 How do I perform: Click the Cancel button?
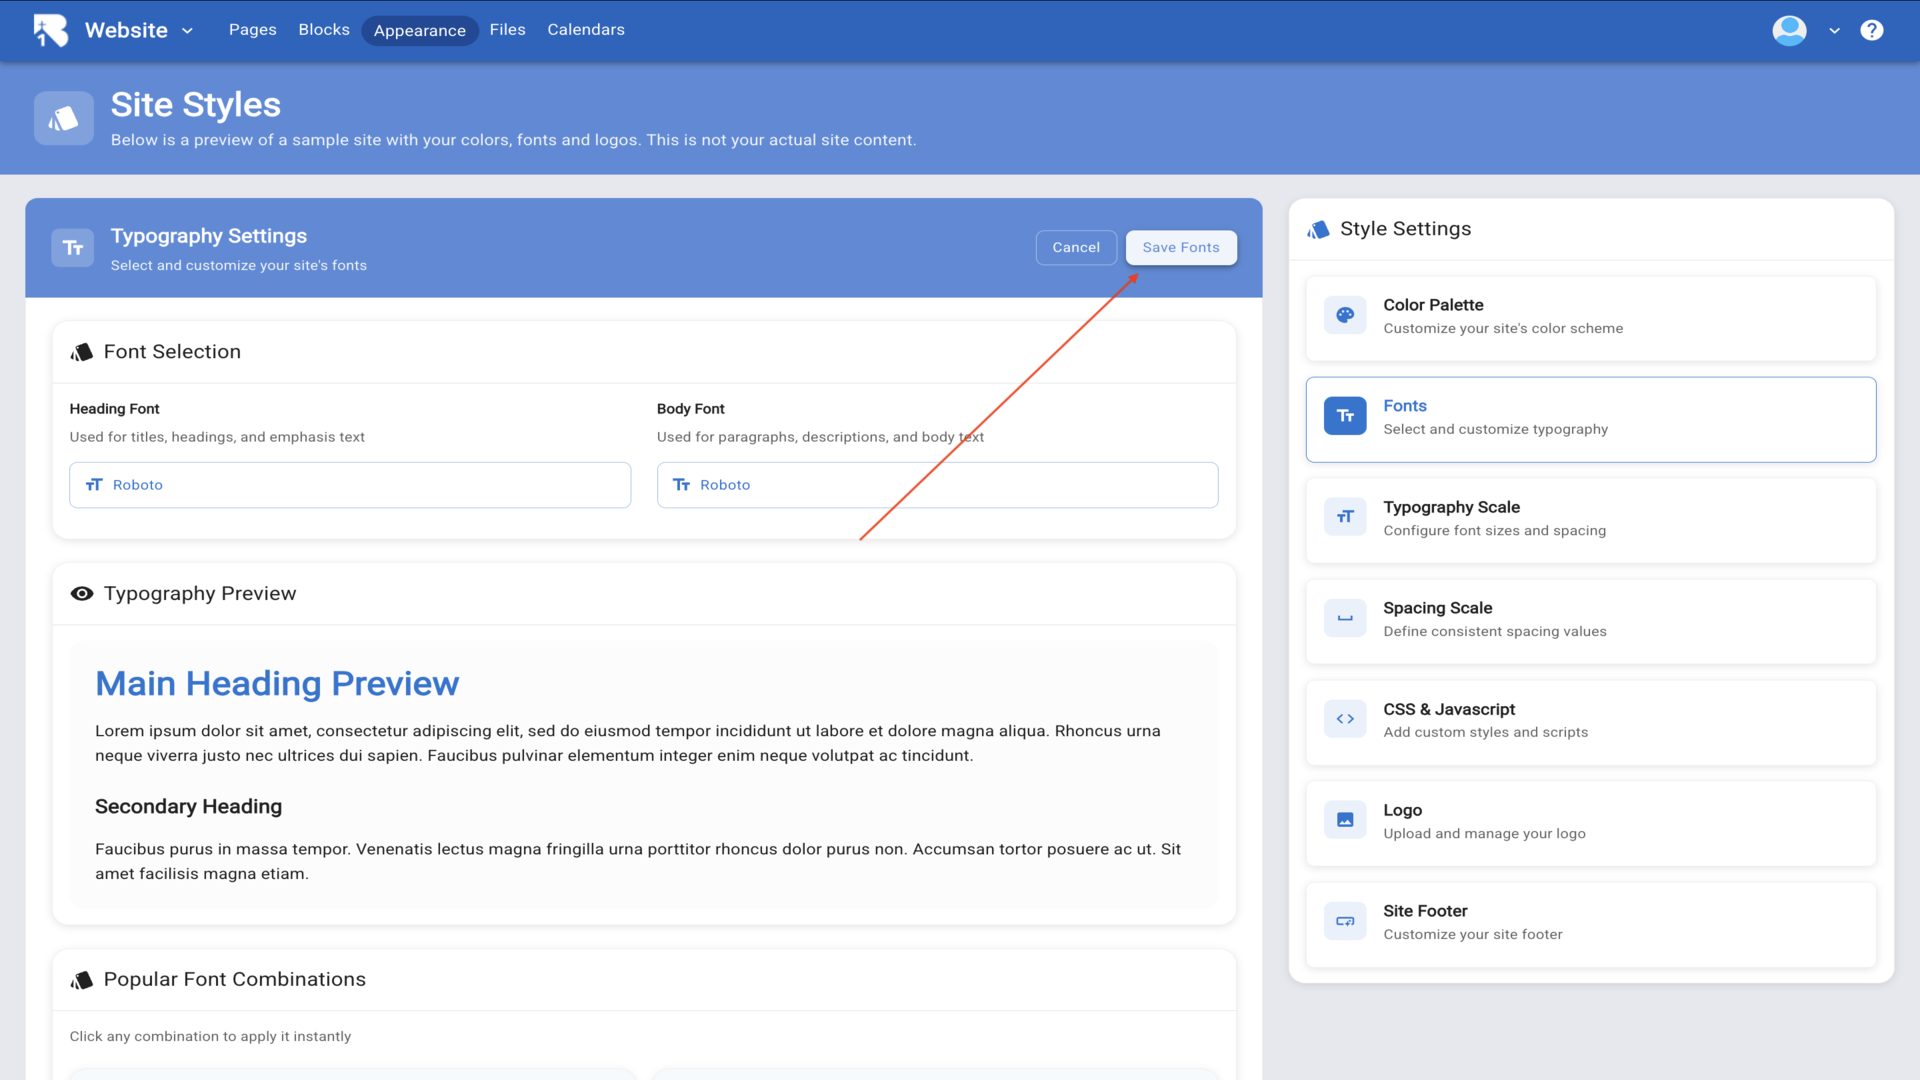tap(1075, 248)
